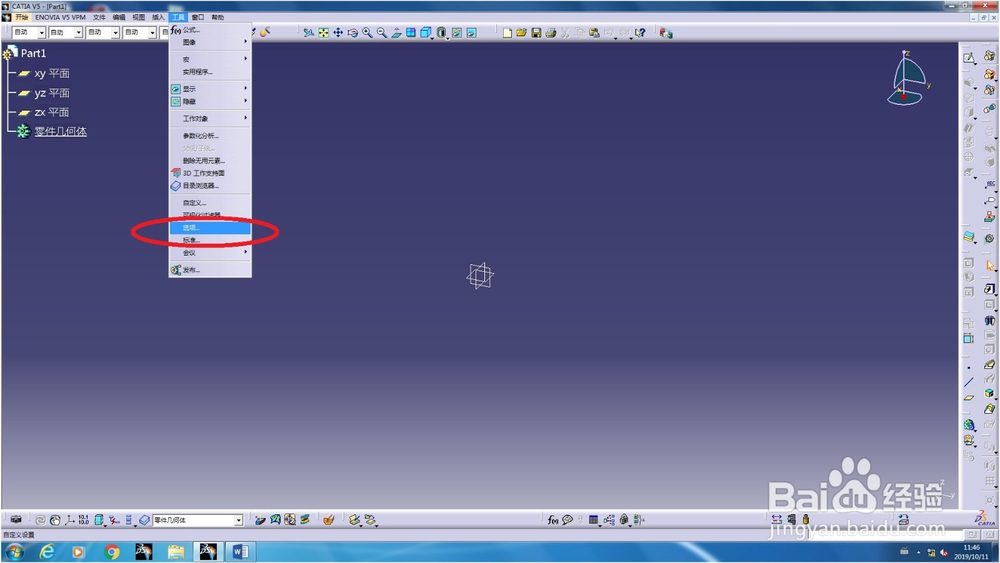Expand 显示 show submenu
This screenshot has width=1000, height=563.
[210, 89]
